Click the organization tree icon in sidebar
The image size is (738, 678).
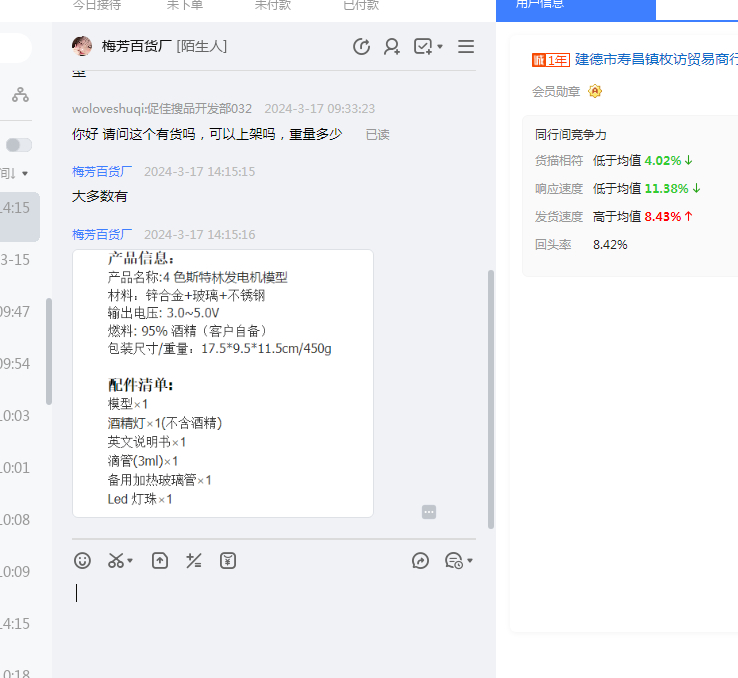(x=20, y=95)
